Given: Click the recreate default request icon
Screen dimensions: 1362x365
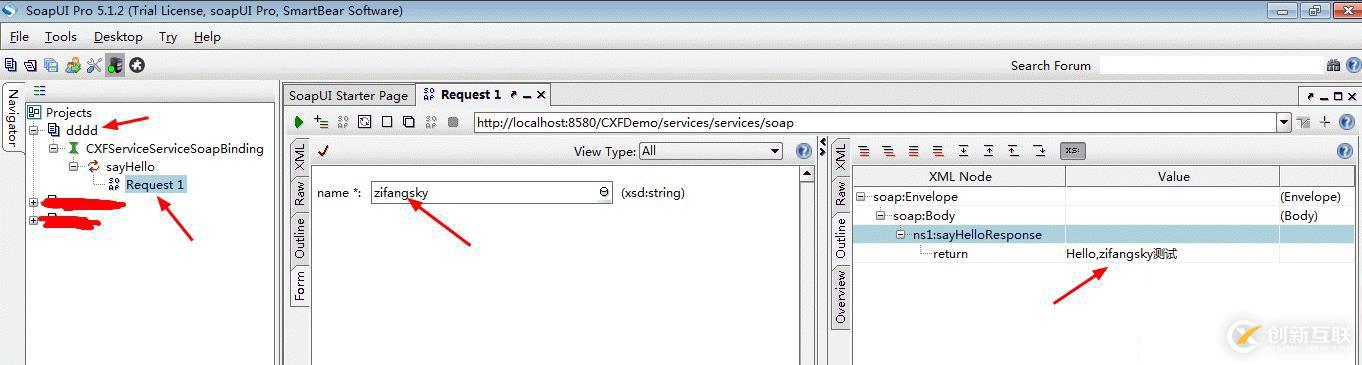Looking at the screenshot, I should (365, 122).
